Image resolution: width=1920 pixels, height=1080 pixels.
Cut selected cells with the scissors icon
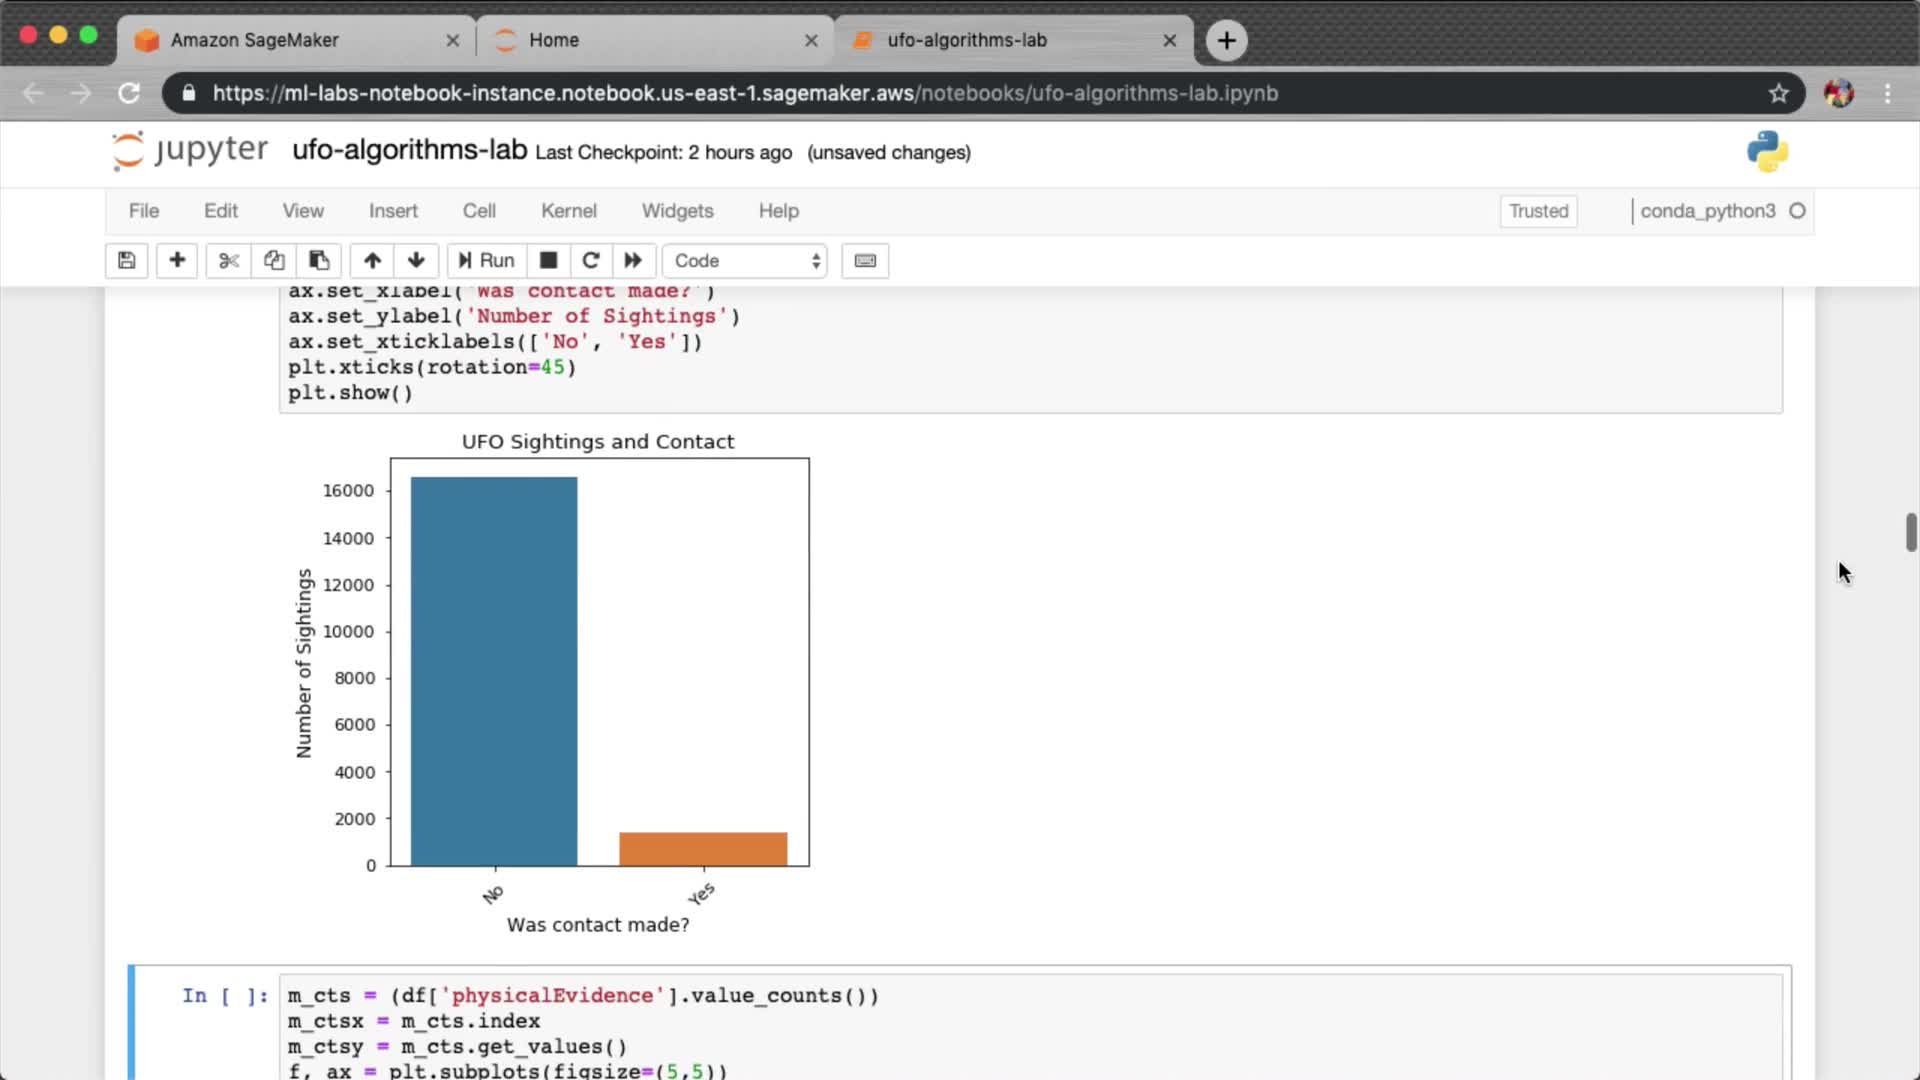tap(229, 261)
